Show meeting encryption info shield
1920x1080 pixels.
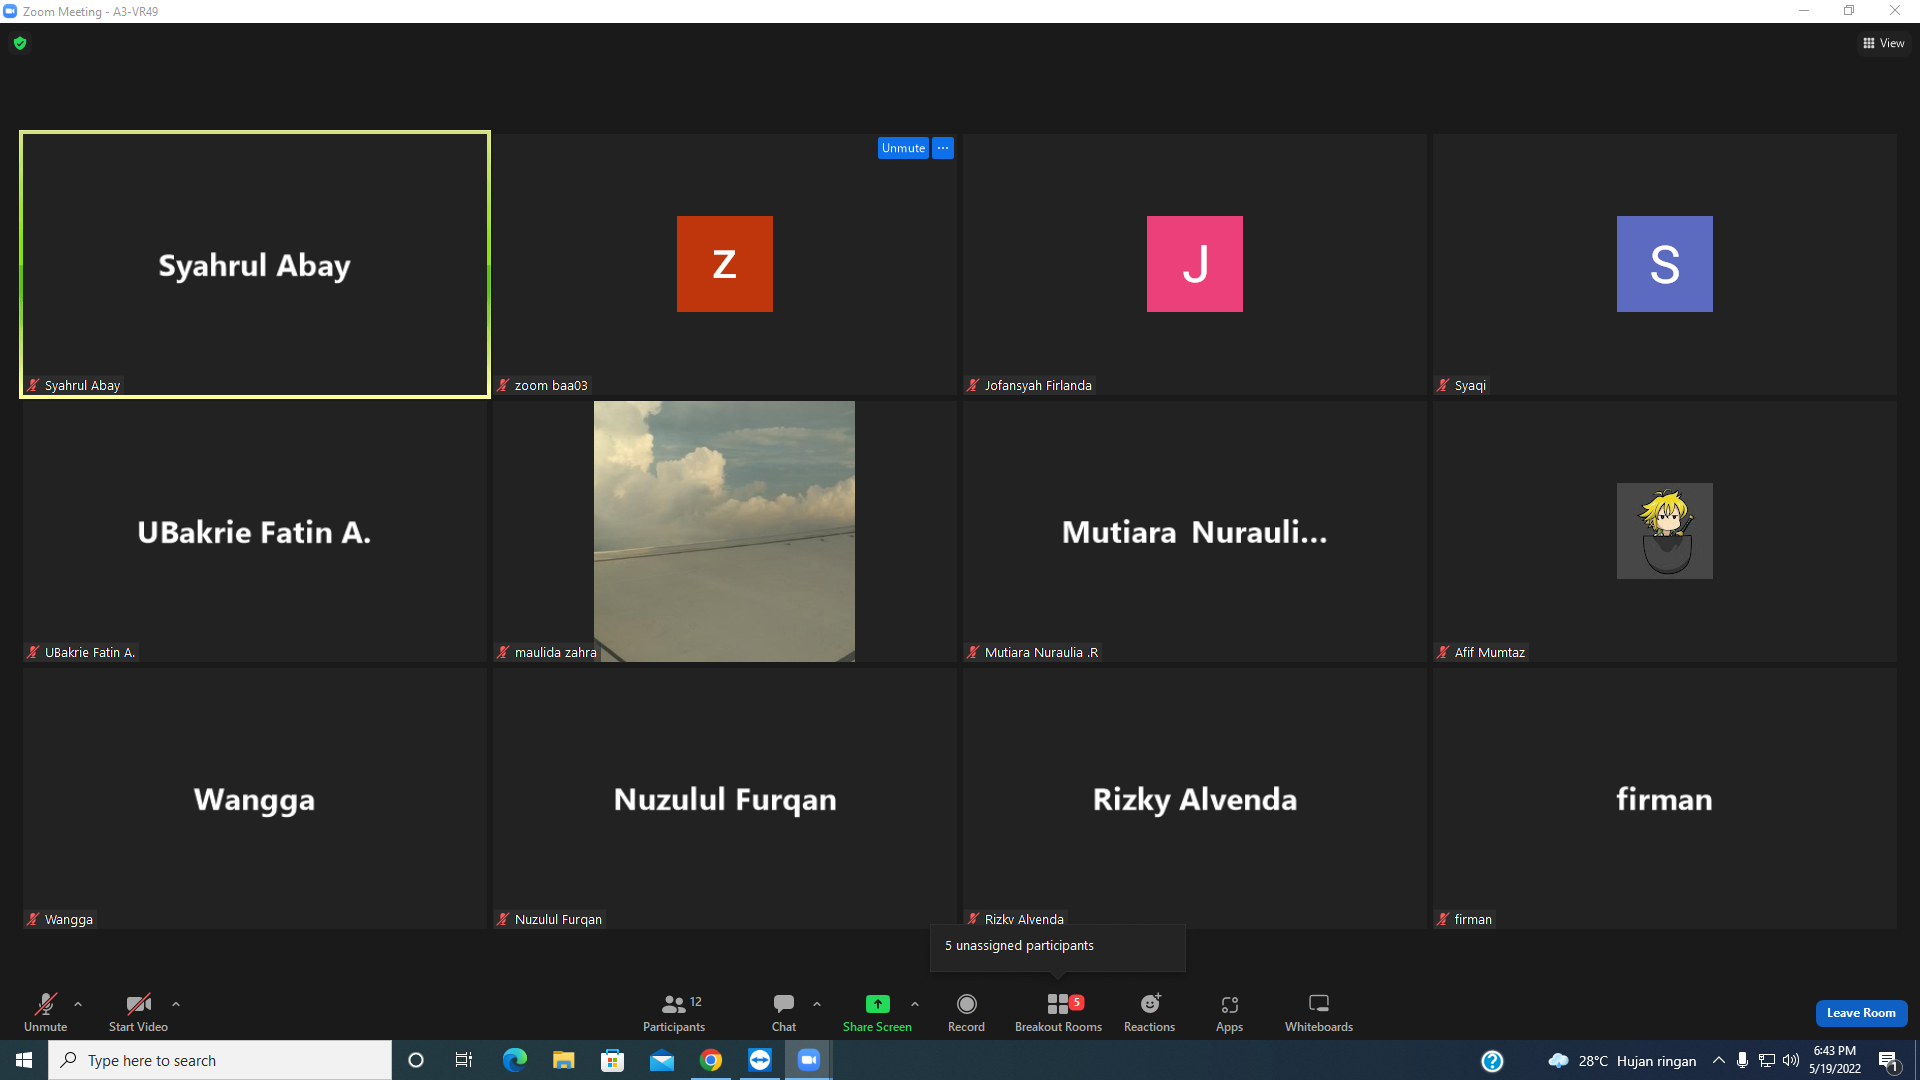(x=20, y=43)
